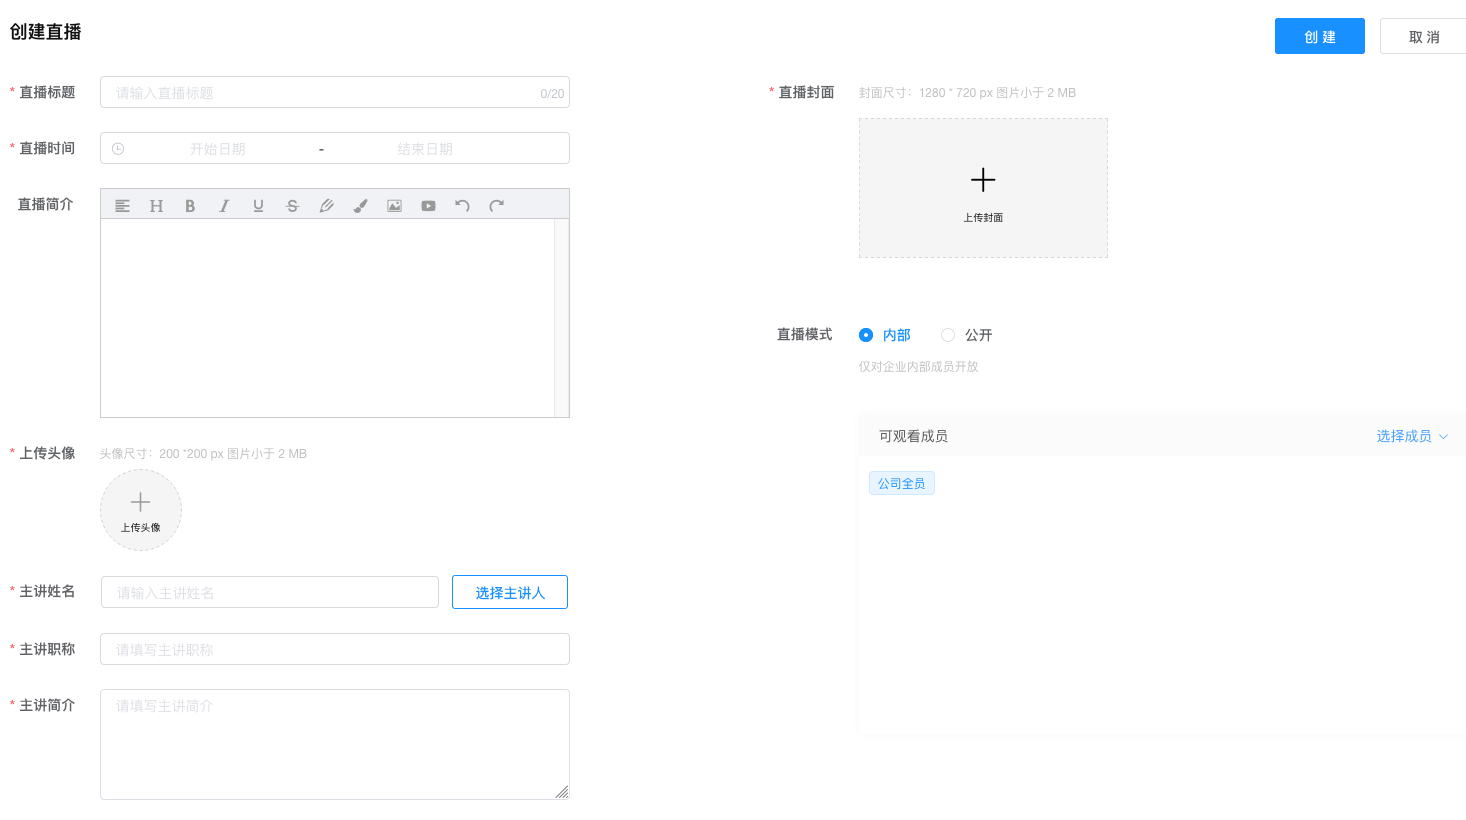Viewport: 1466px width, 820px height.
Task: Click the 封面尺寸 size hint text
Action: (x=967, y=93)
